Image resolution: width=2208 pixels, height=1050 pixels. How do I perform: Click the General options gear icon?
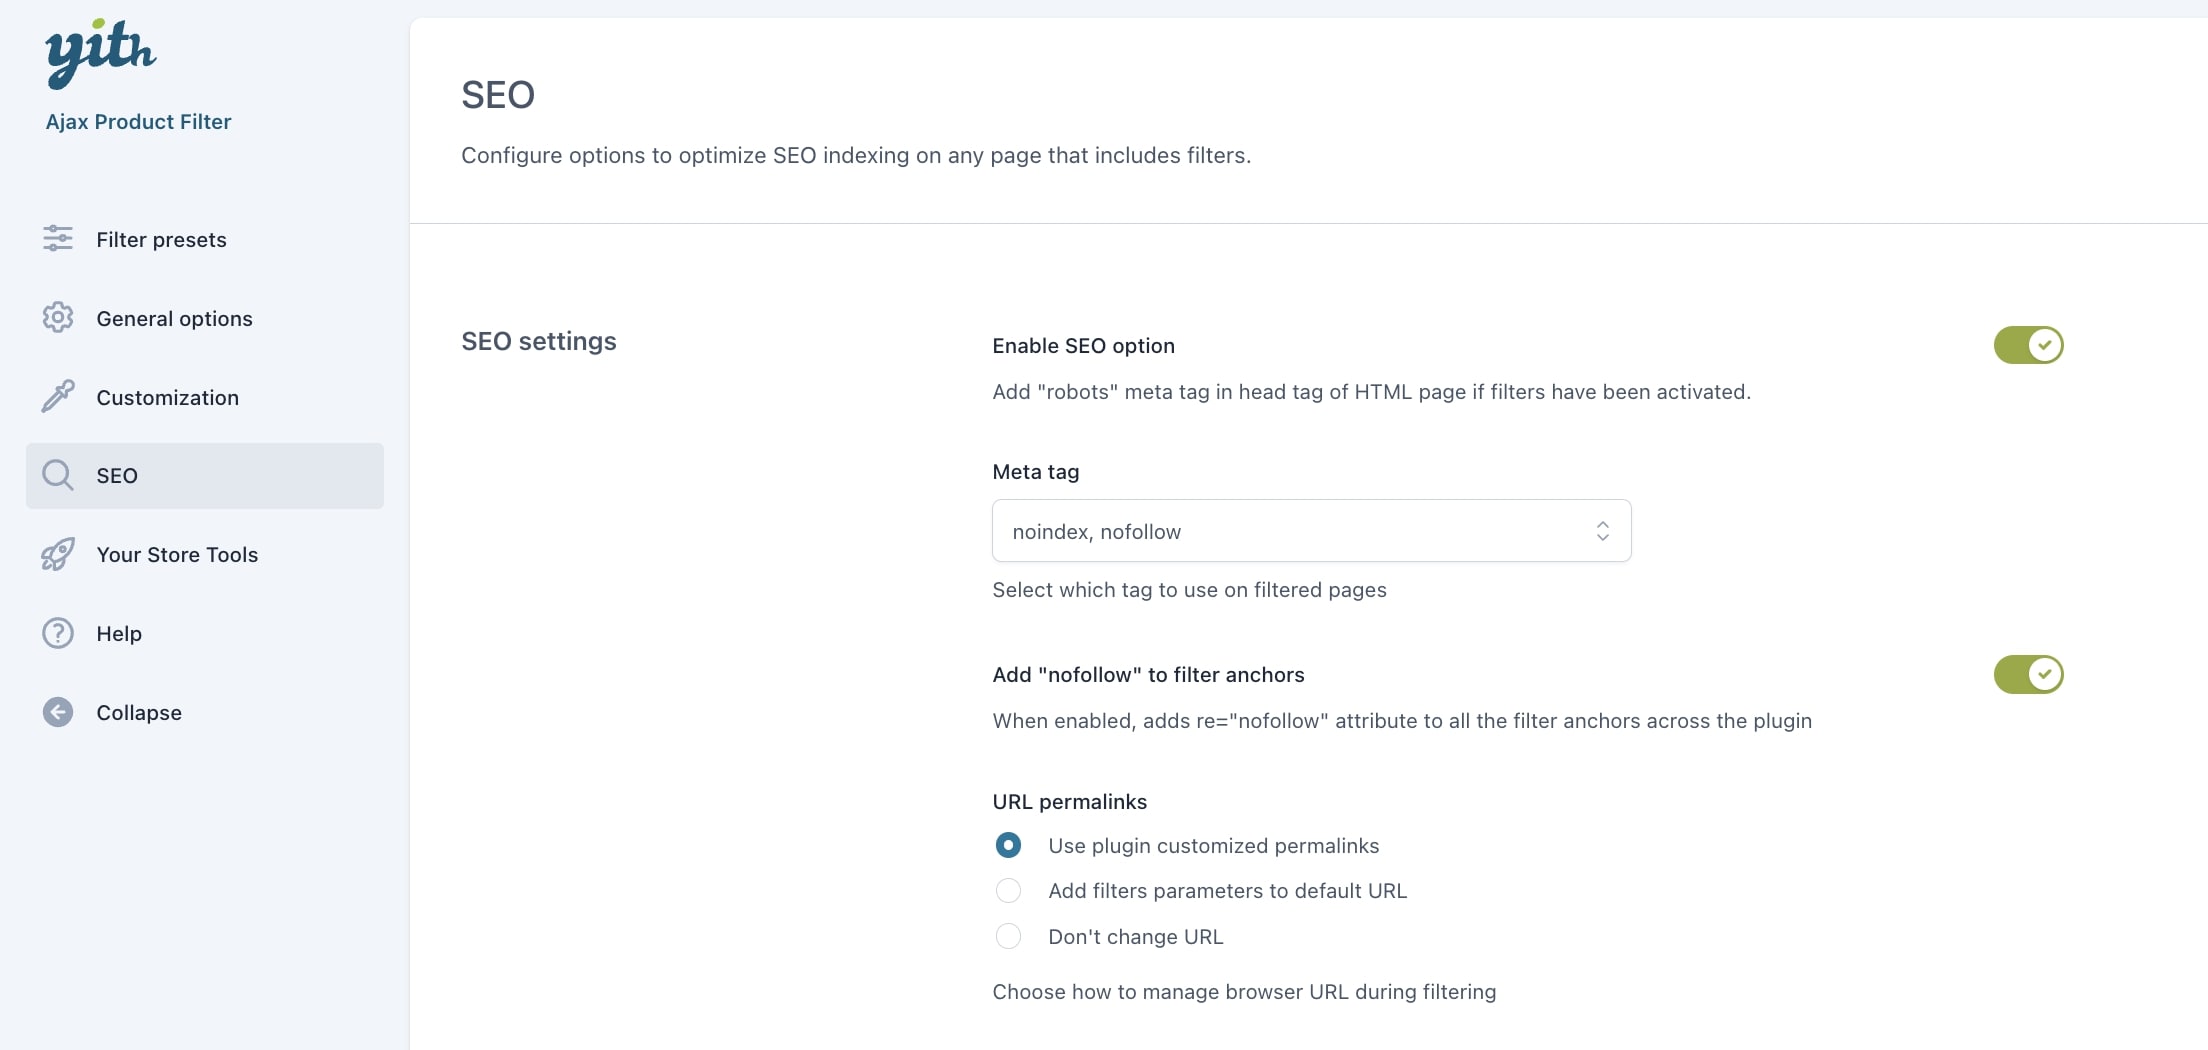58,318
